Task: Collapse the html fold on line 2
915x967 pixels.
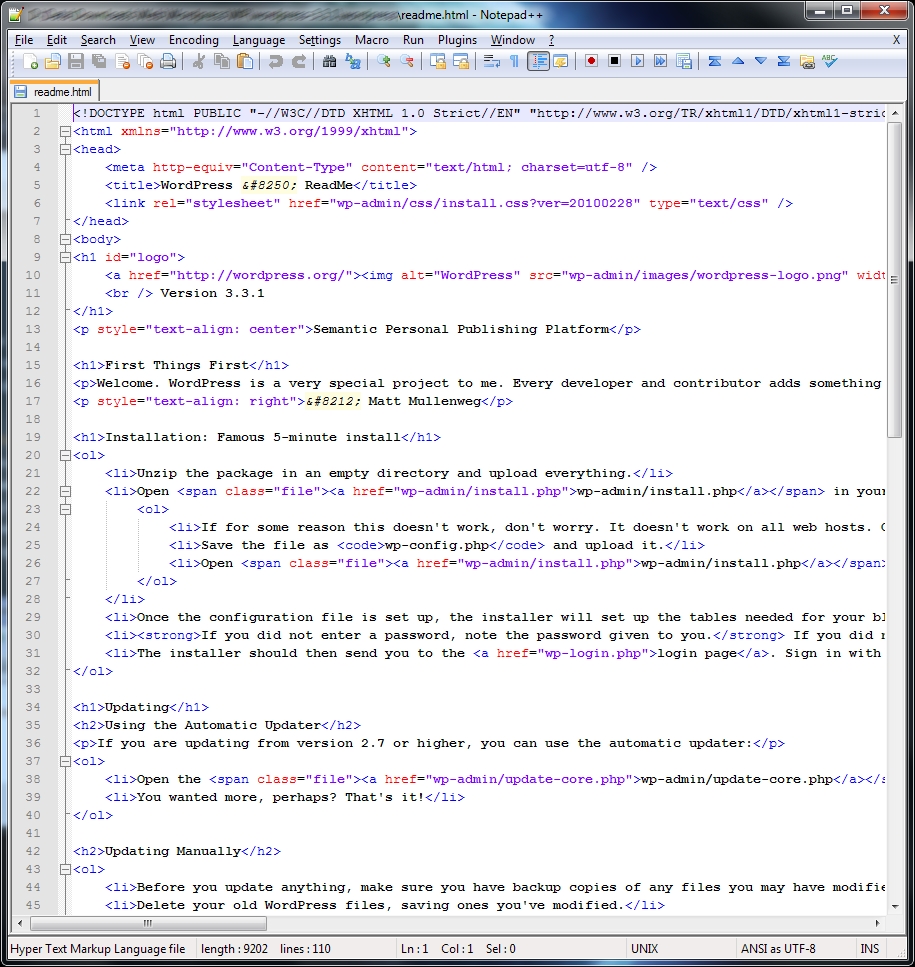Action: [x=65, y=131]
